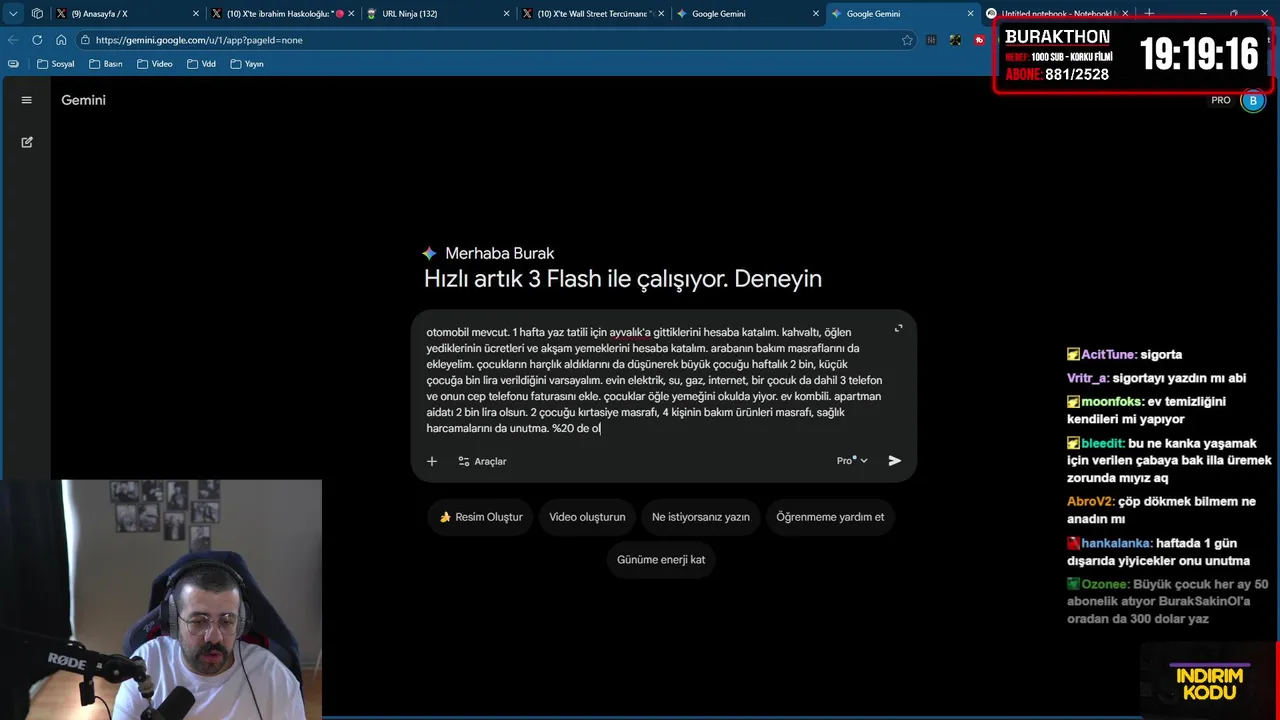1280x720 pixels.
Task: Click inside the prompt text area
Action: click(x=655, y=380)
